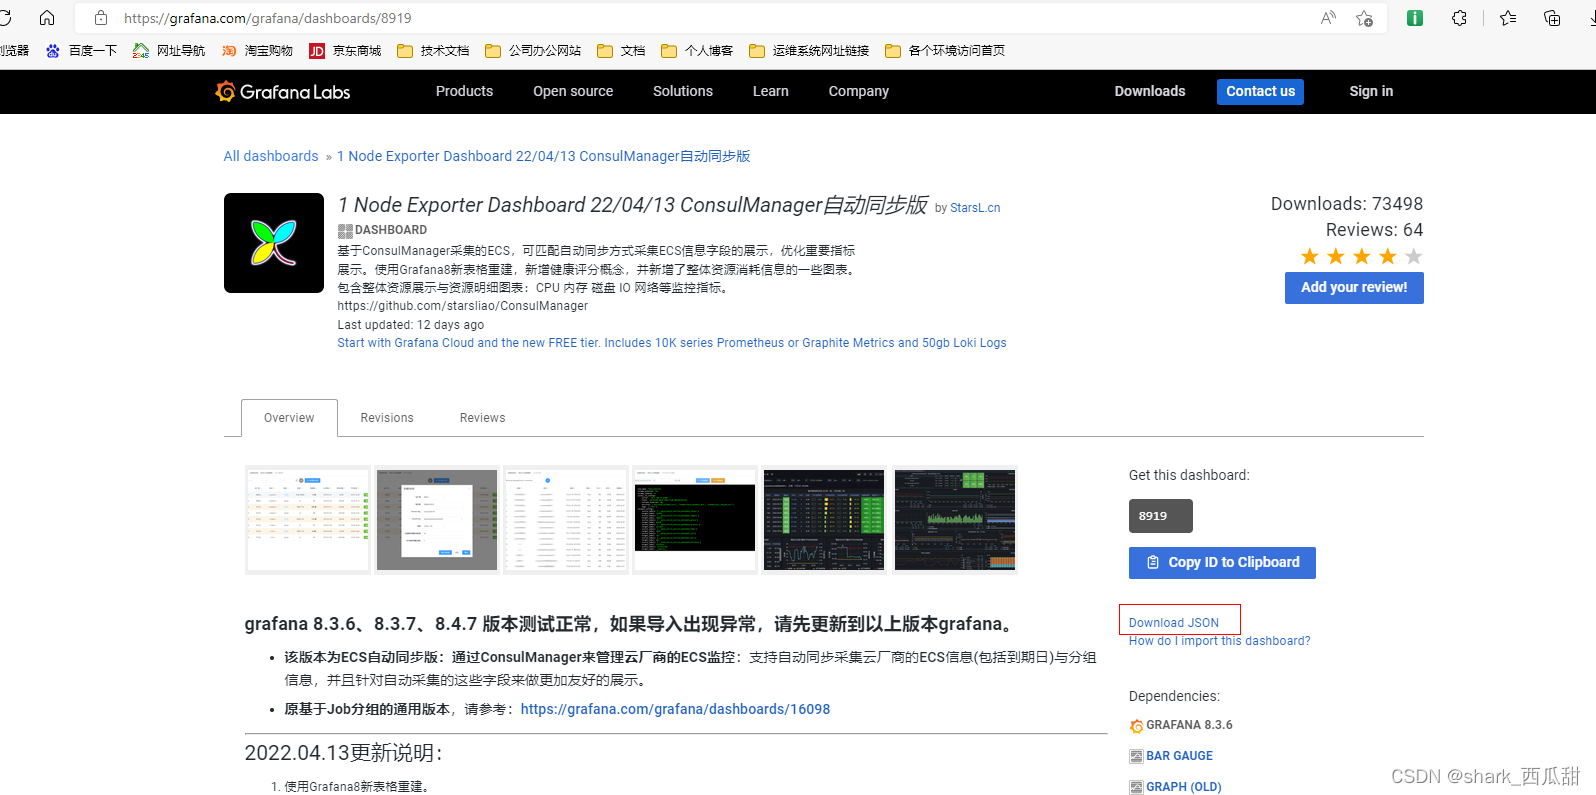This screenshot has height=795, width=1596.
Task: Open 文档 bookmark folder
Action: [x=621, y=51]
